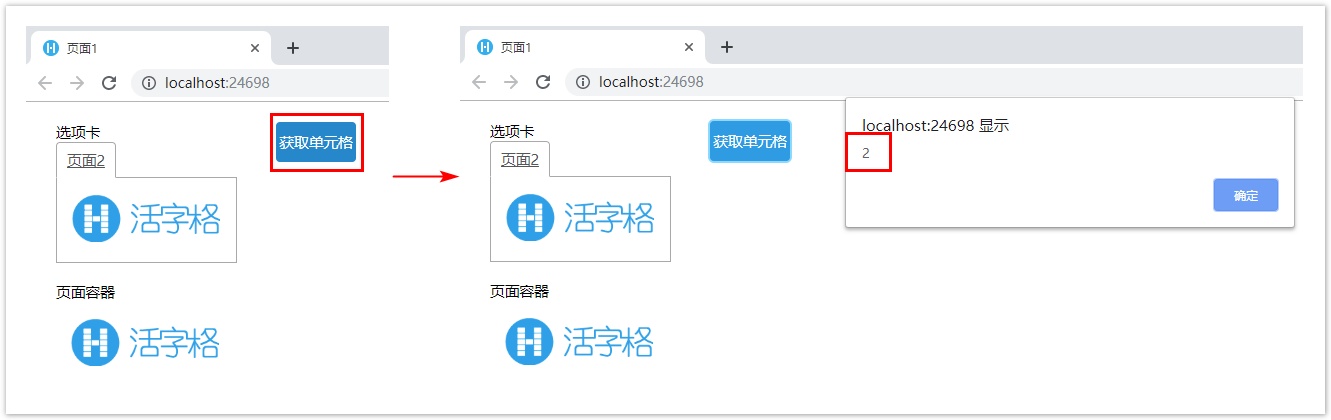Reload page in browser showing the alert
Viewport: 1331px width, 420px height.
(544, 82)
